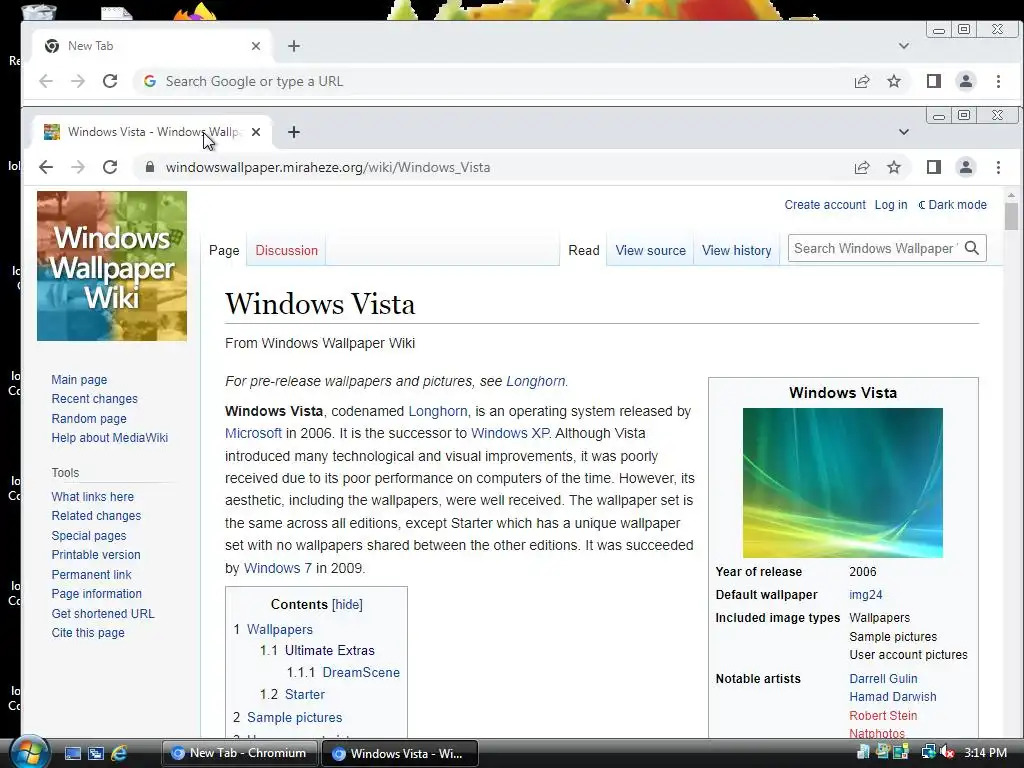Bookmark the wiki page with star icon
Image resolution: width=1024 pixels, height=768 pixels.
(x=894, y=167)
